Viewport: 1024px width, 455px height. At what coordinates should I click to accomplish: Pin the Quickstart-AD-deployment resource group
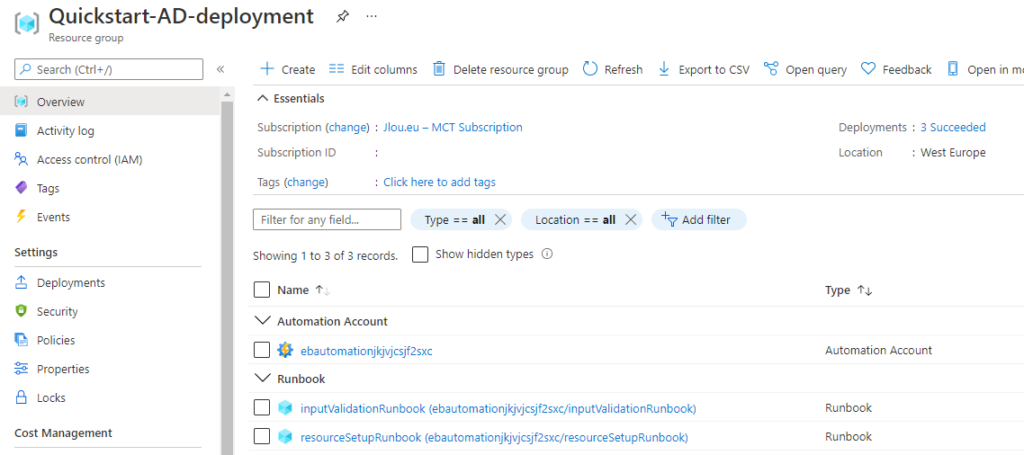(342, 17)
